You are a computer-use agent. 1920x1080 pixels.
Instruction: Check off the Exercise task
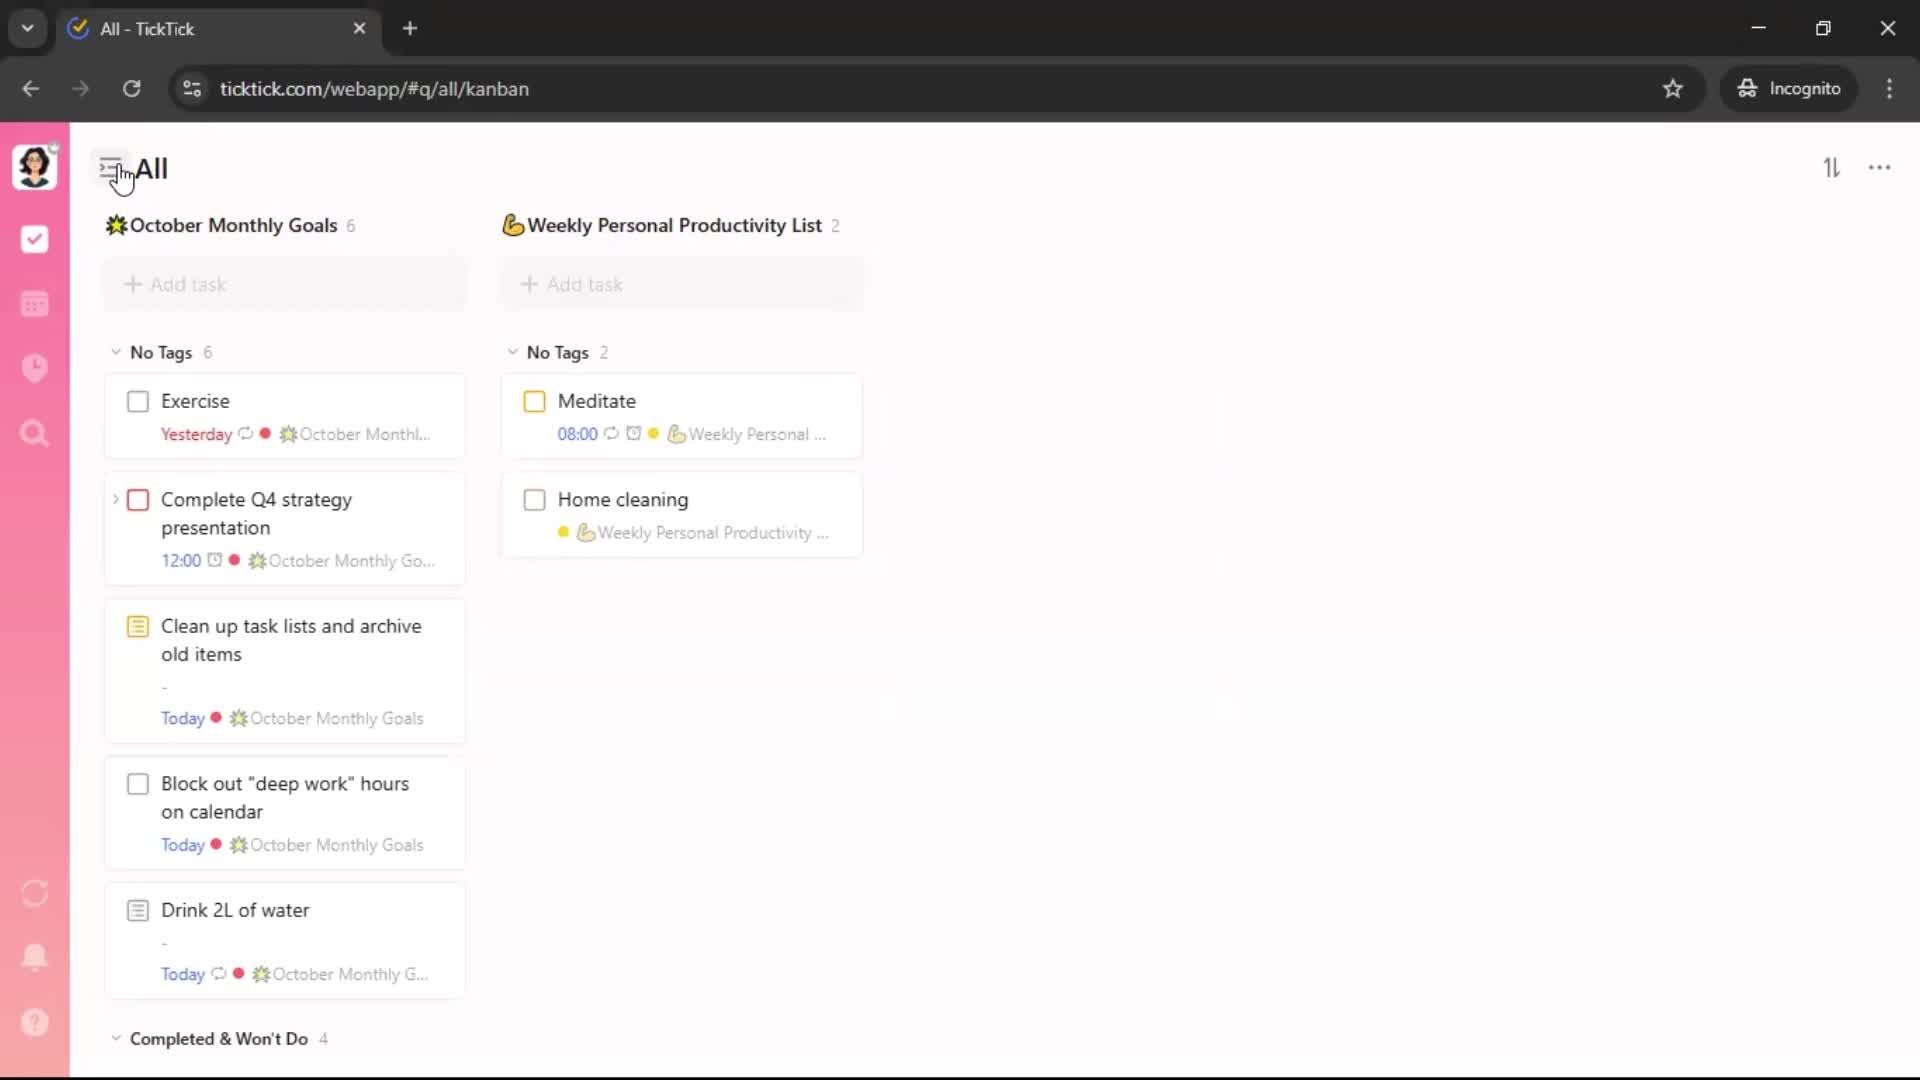[138, 402]
